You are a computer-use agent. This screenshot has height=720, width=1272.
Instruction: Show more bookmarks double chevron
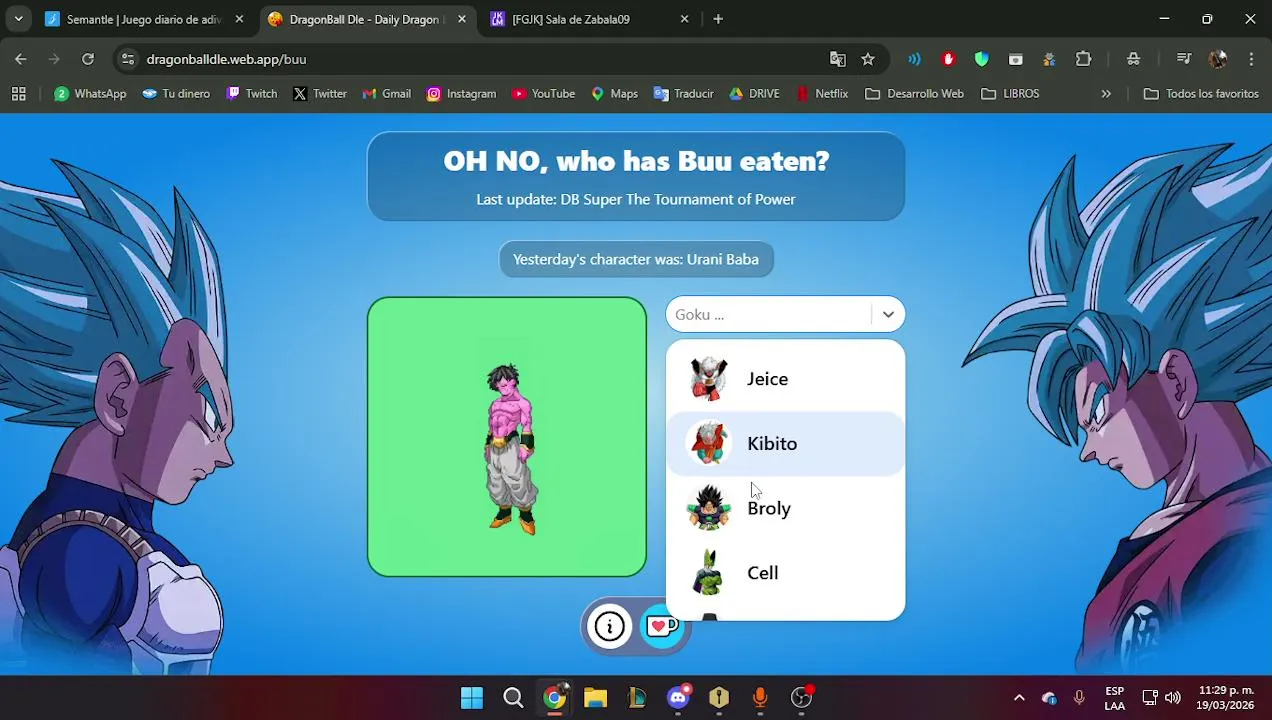1106,94
